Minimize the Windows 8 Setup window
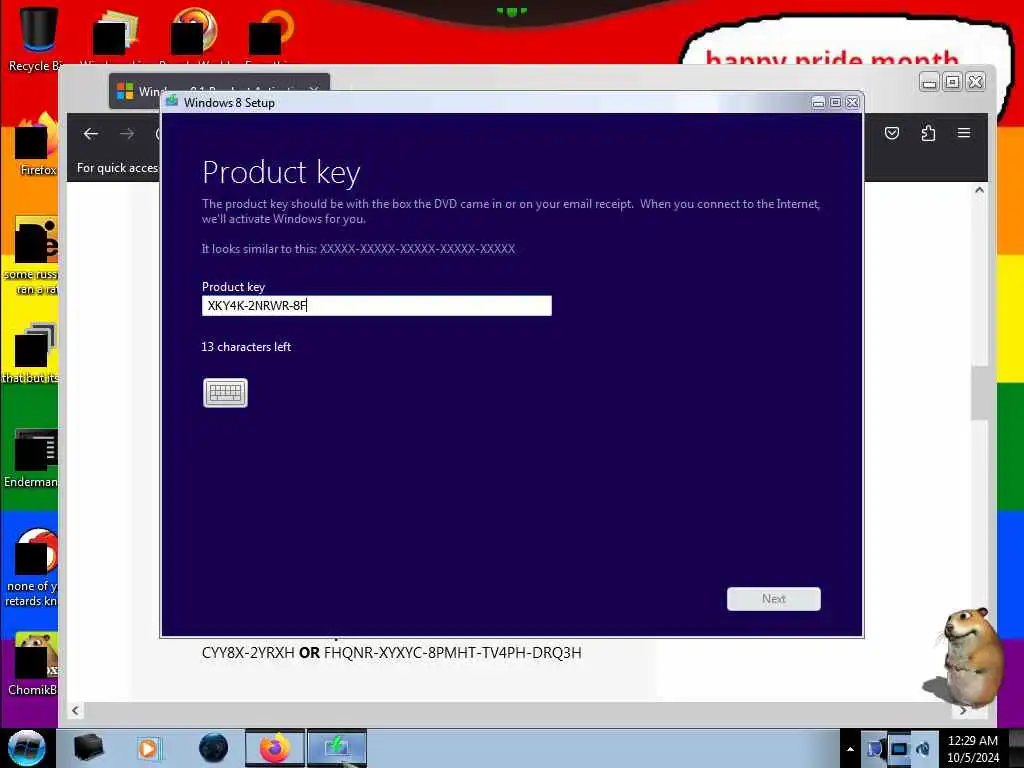This screenshot has height=768, width=1024. click(x=818, y=103)
